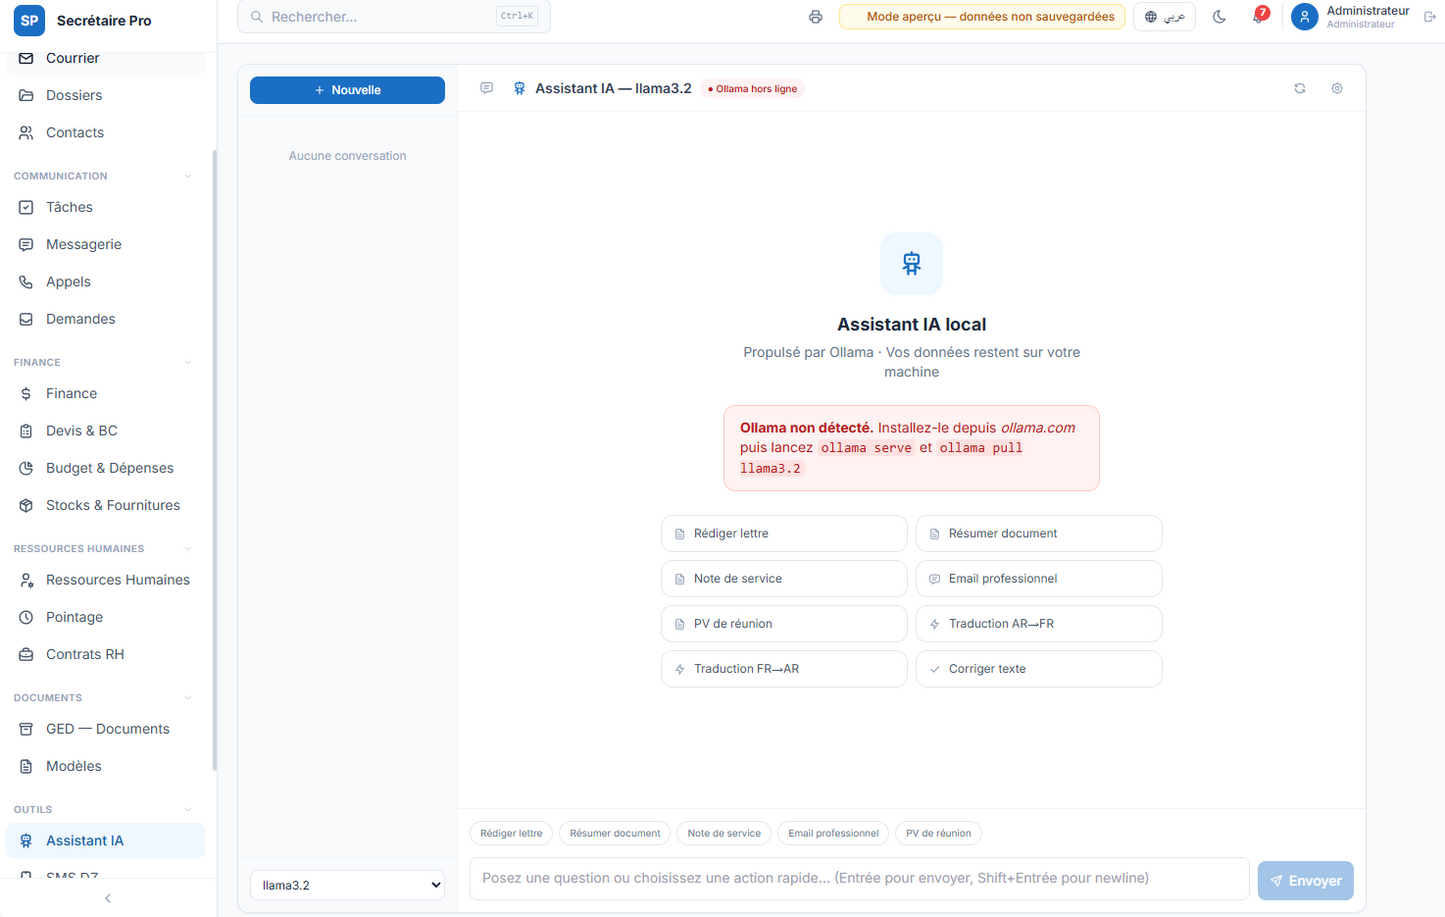1445x917 pixels.
Task: Open Dossiers folder icon in sidebar
Action: pos(26,95)
